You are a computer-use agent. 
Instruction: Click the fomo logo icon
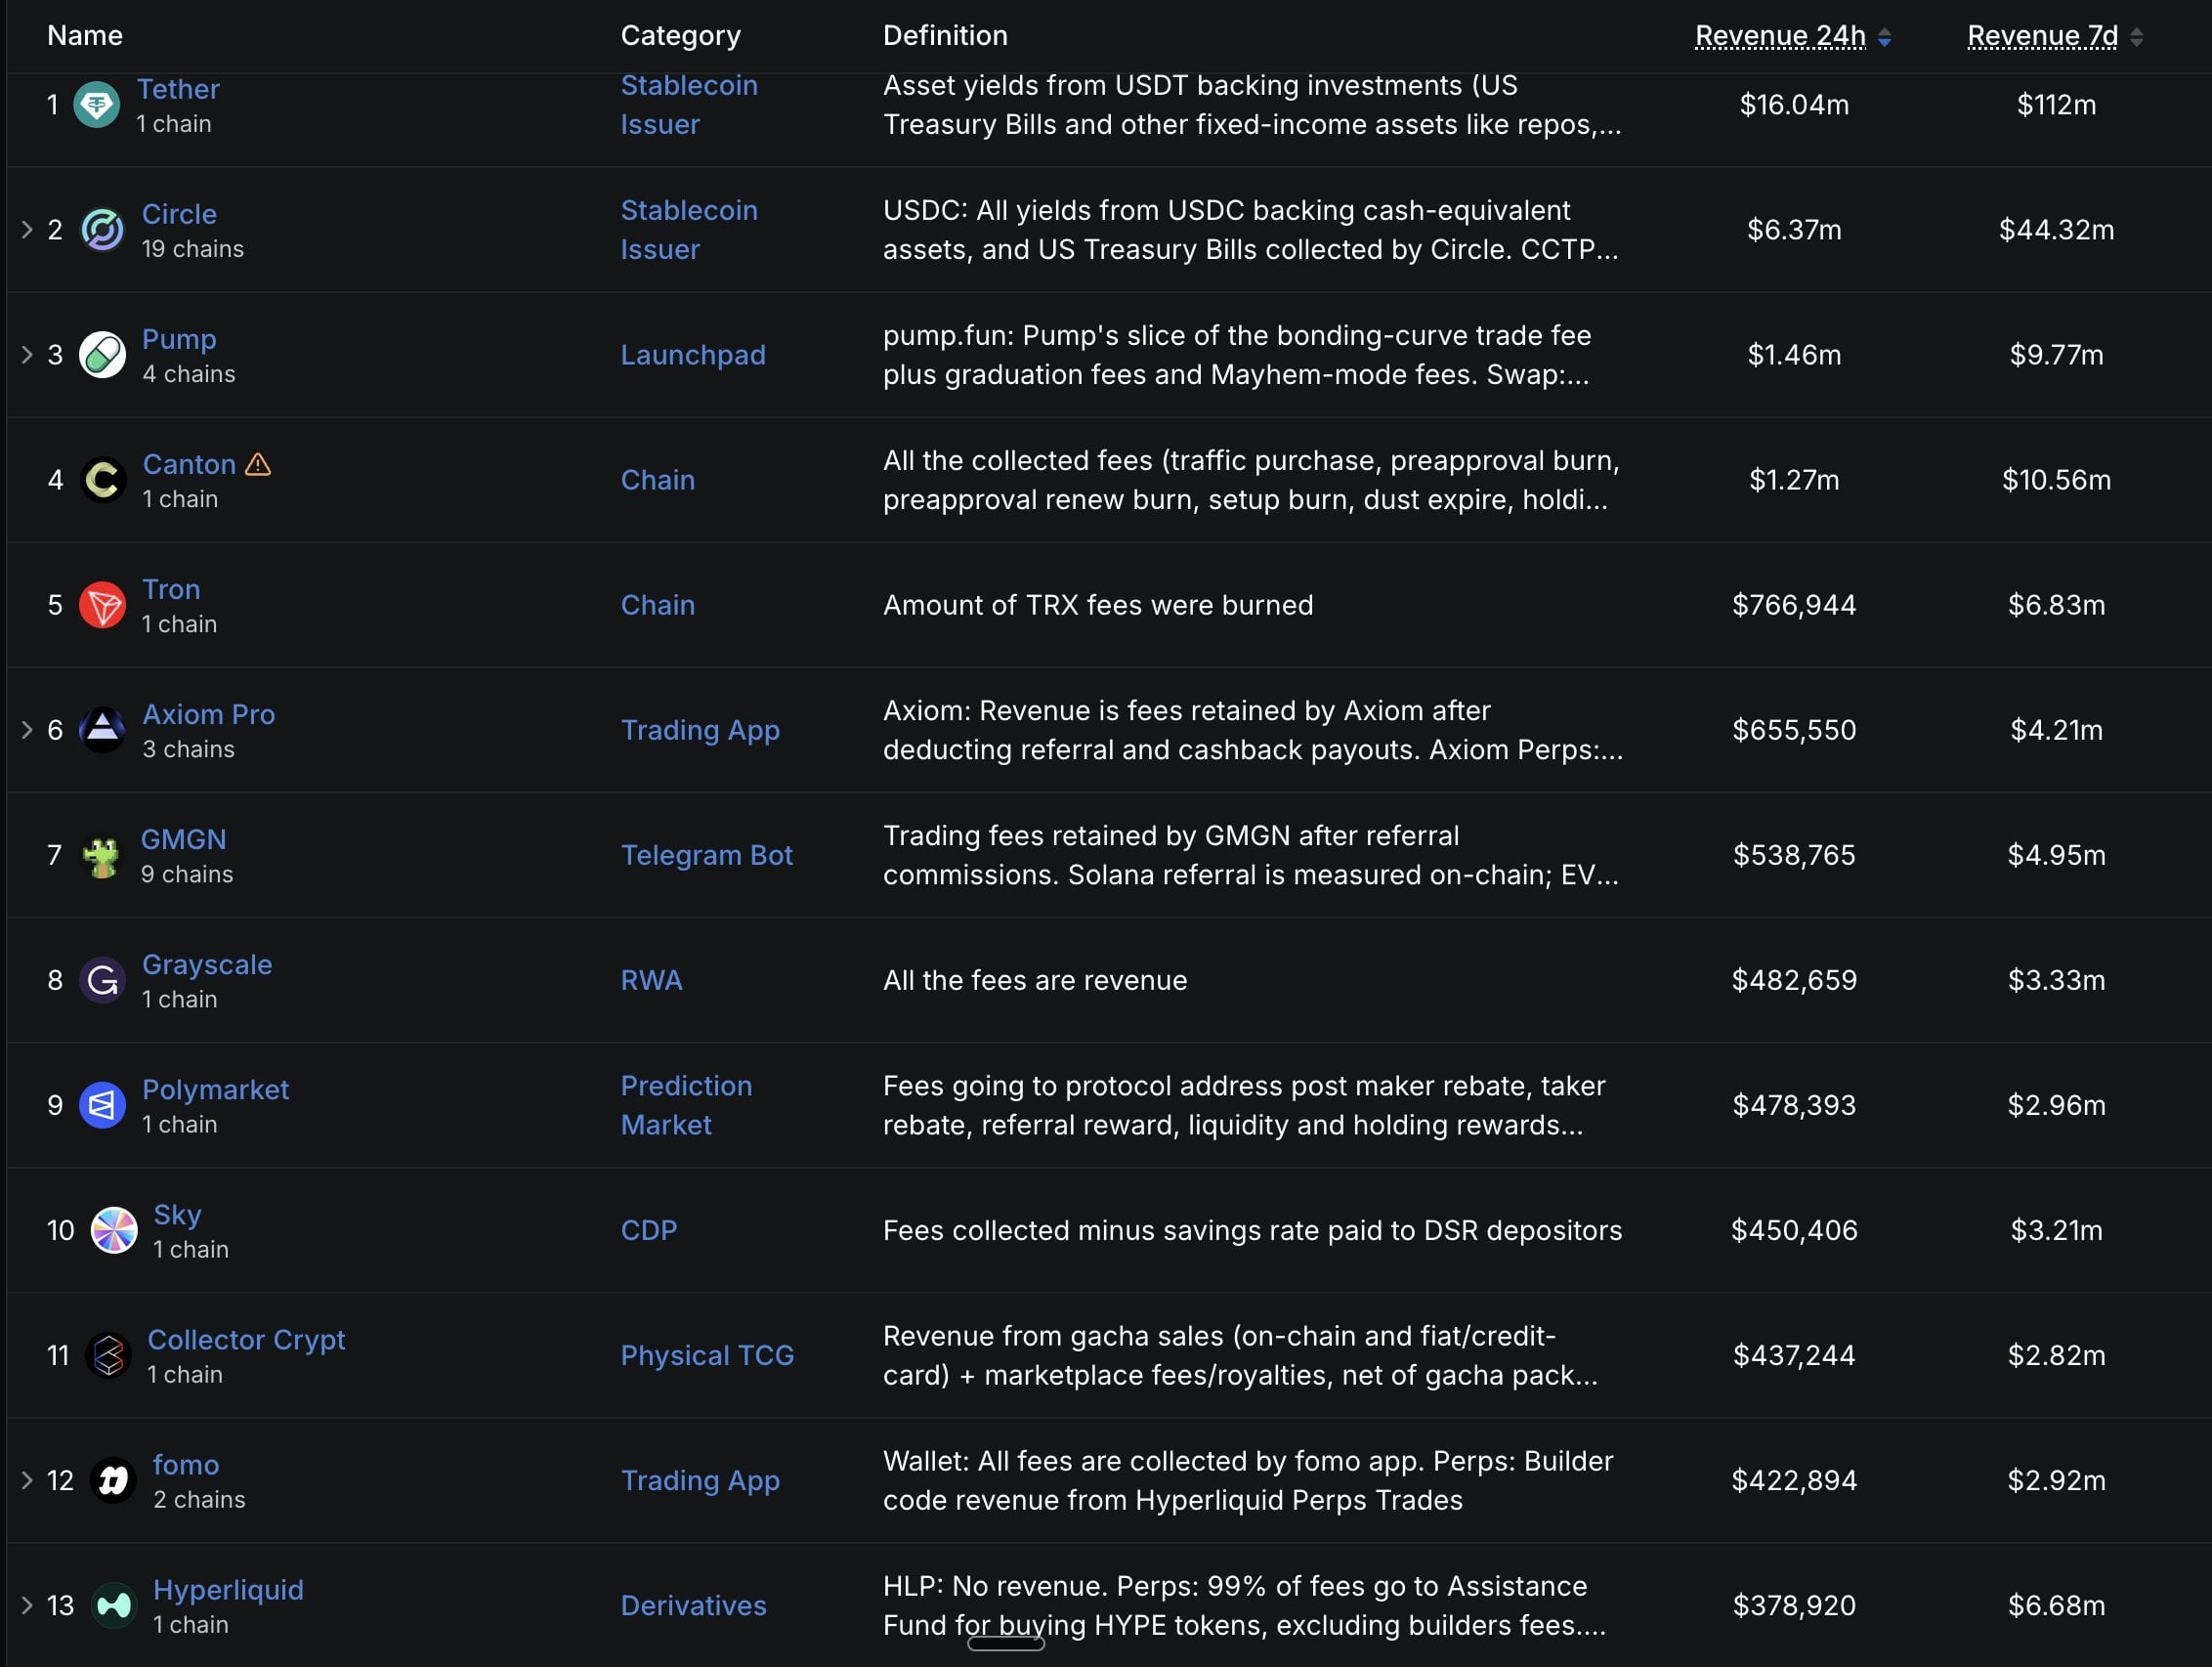click(x=113, y=1480)
